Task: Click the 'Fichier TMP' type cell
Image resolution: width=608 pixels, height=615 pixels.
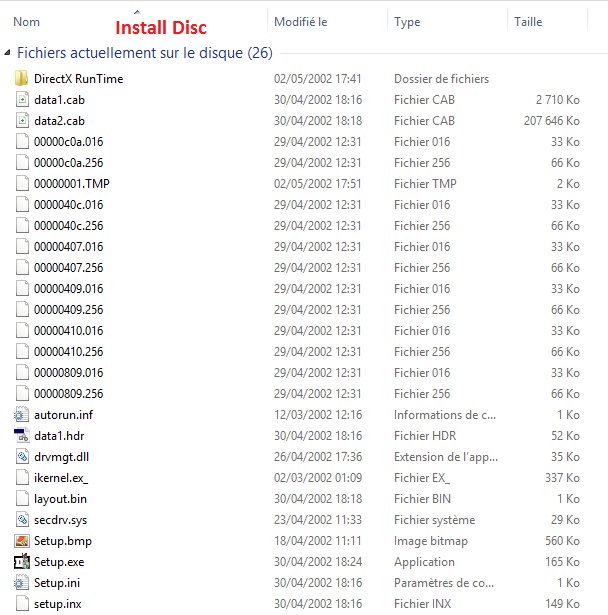Action: (x=425, y=184)
